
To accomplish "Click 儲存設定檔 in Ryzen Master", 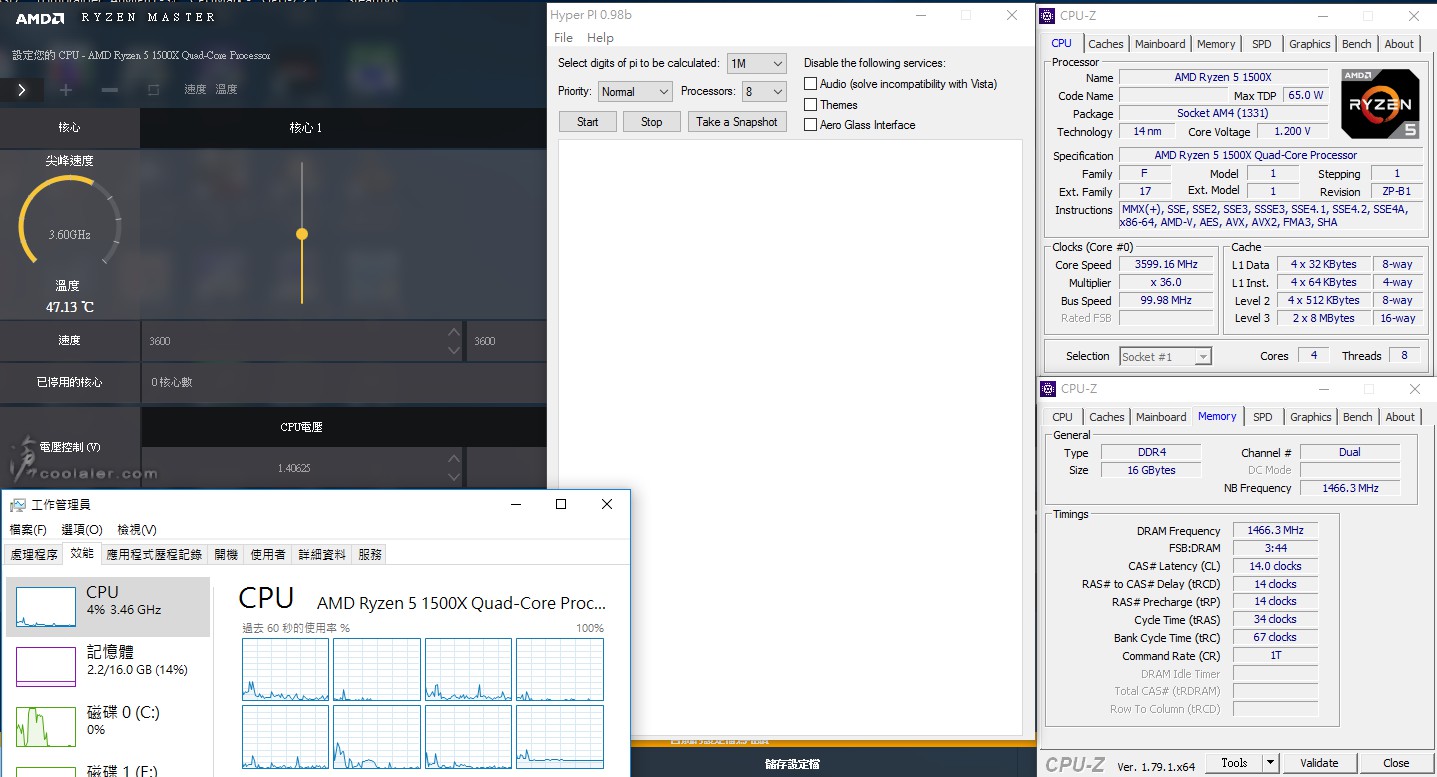I will pos(792,764).
